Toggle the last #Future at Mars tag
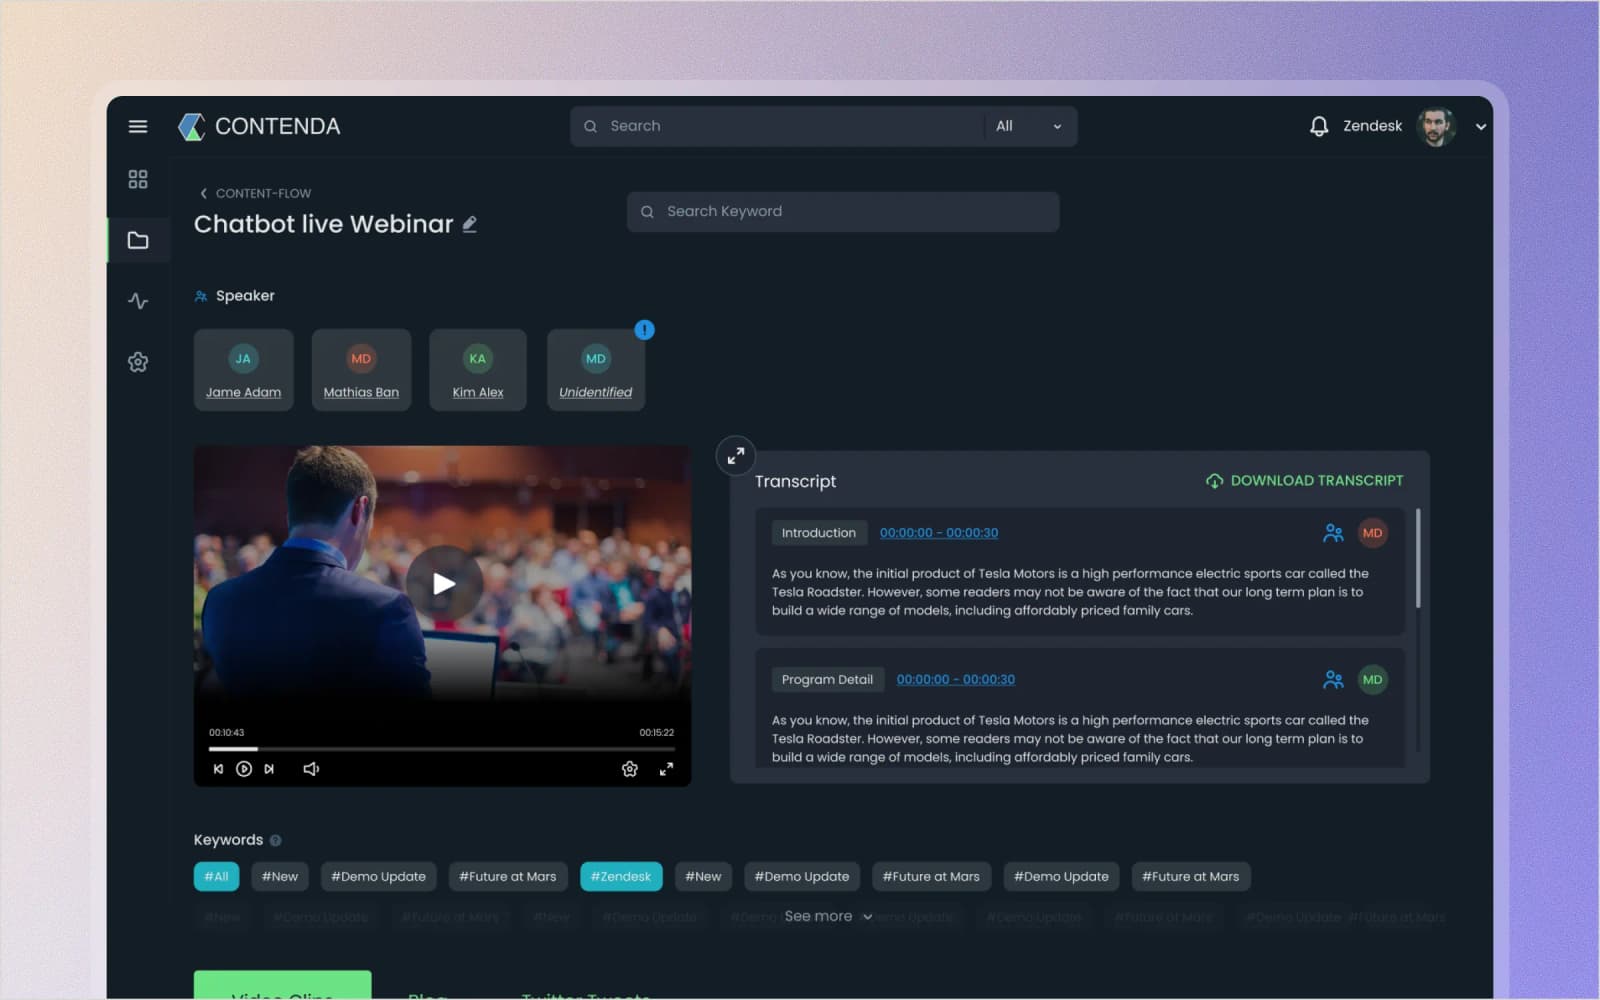This screenshot has height=1000, width=1600. click(1190, 877)
